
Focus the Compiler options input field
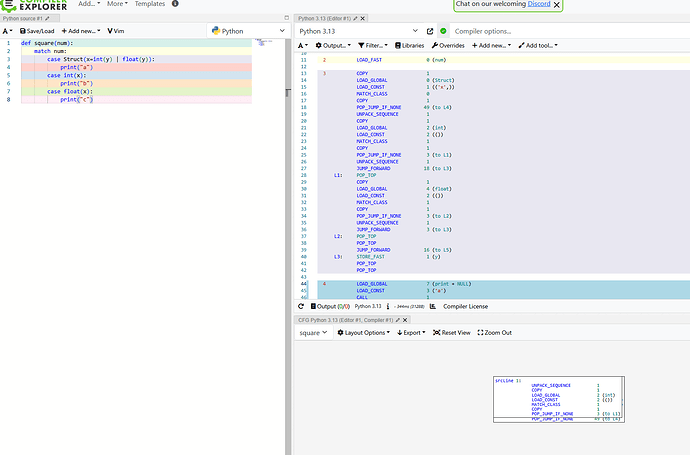570,31
